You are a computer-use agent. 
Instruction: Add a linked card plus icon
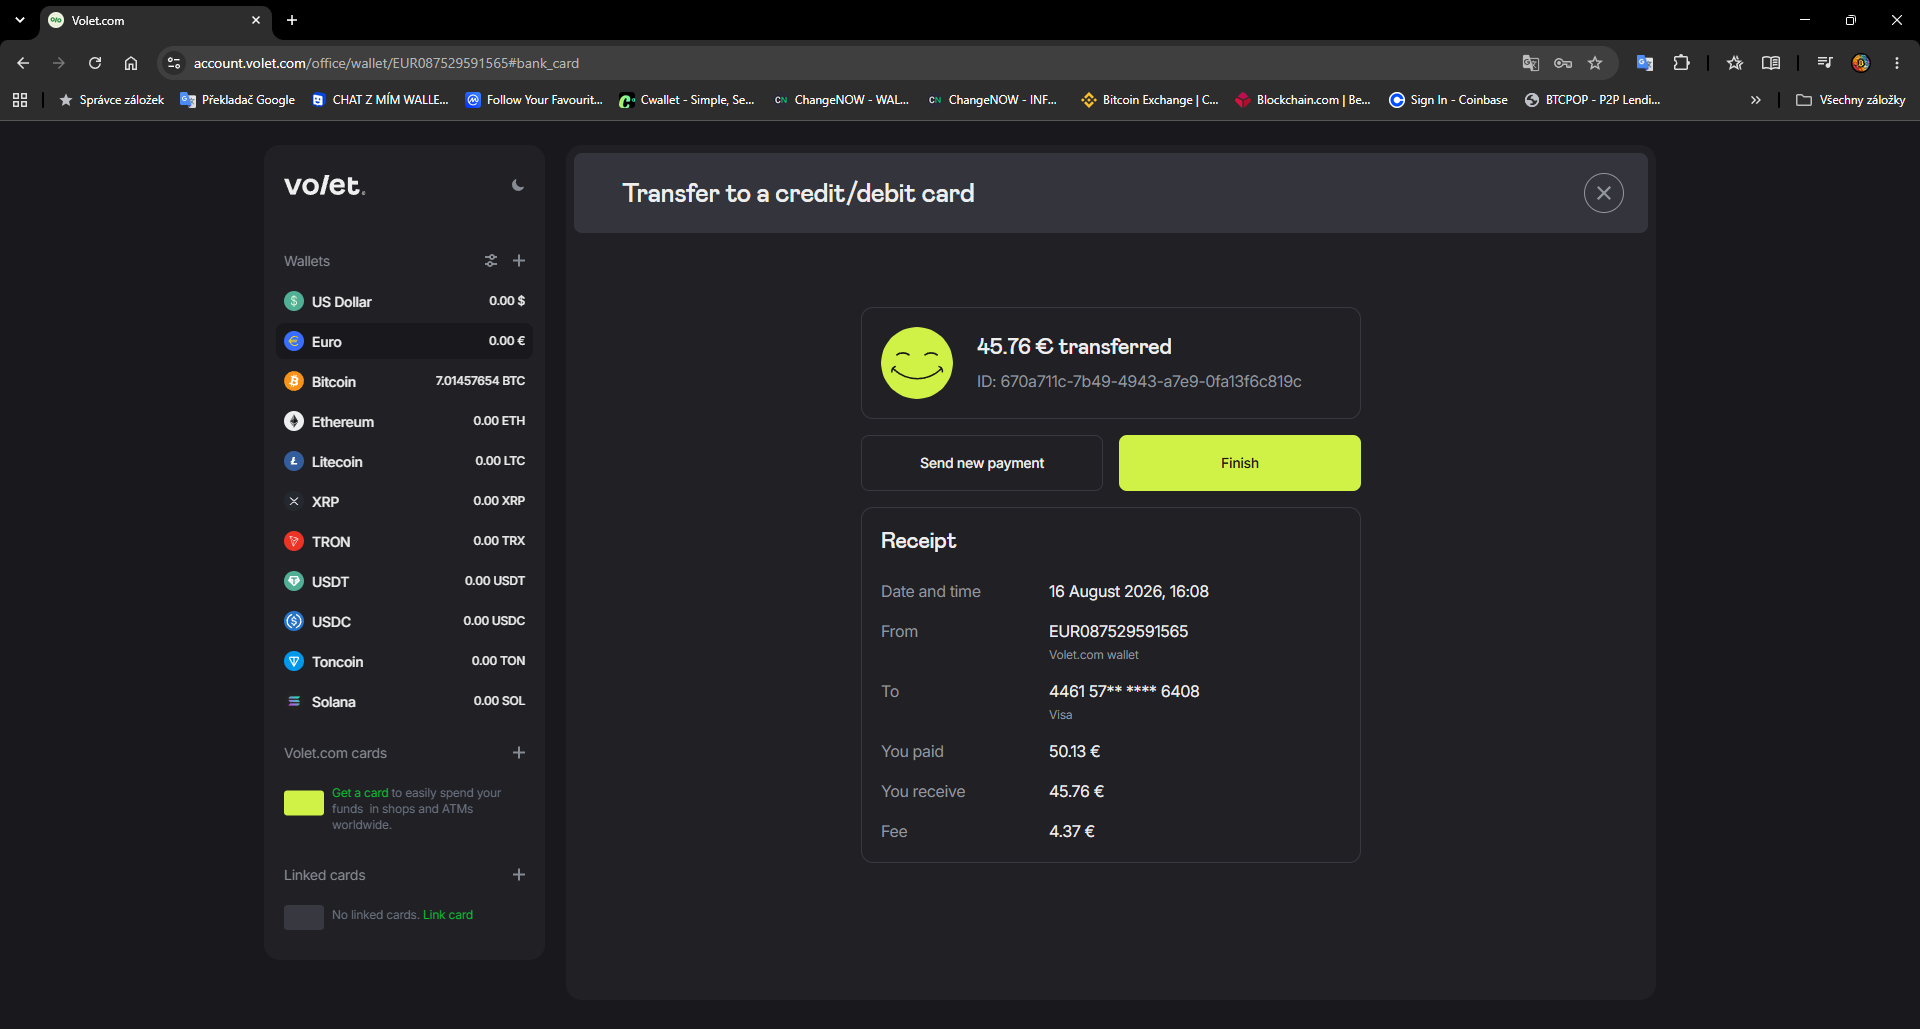click(x=519, y=875)
